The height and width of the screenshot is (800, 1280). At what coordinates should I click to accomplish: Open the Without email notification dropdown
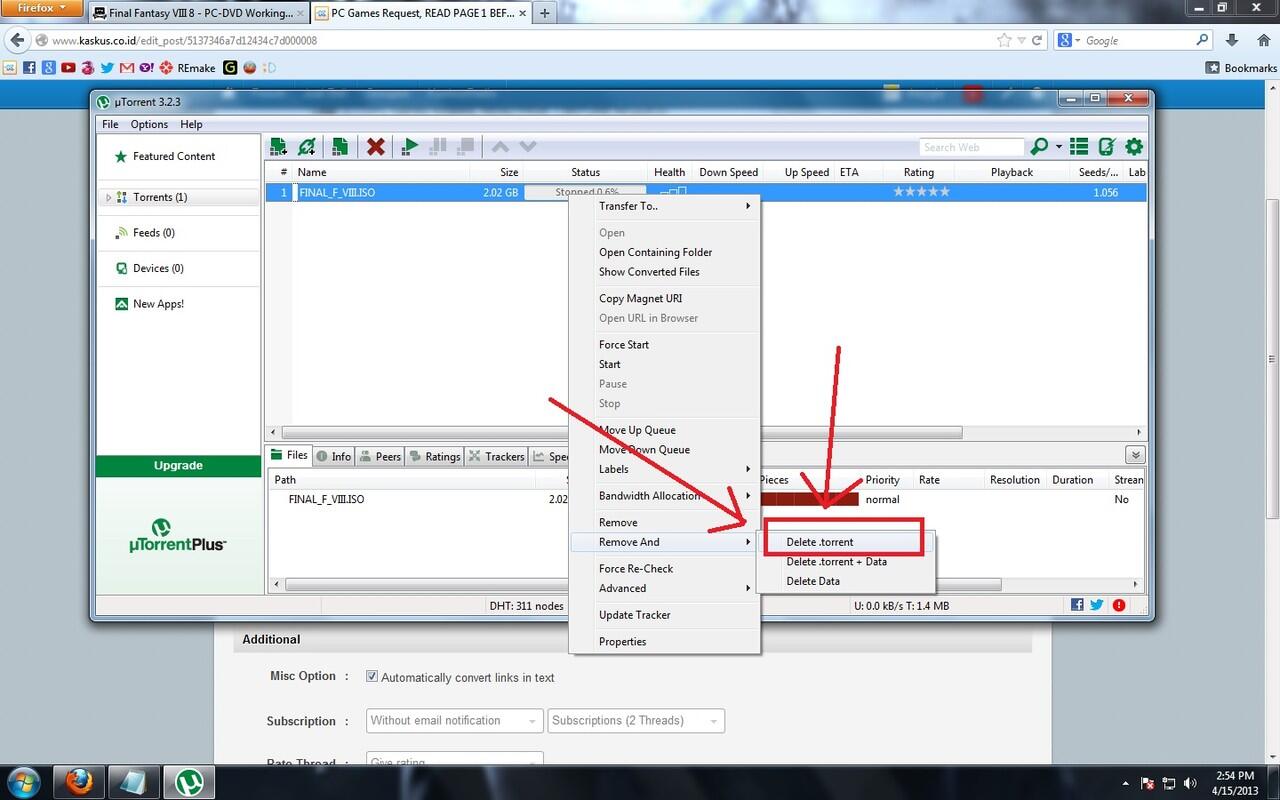tap(454, 720)
